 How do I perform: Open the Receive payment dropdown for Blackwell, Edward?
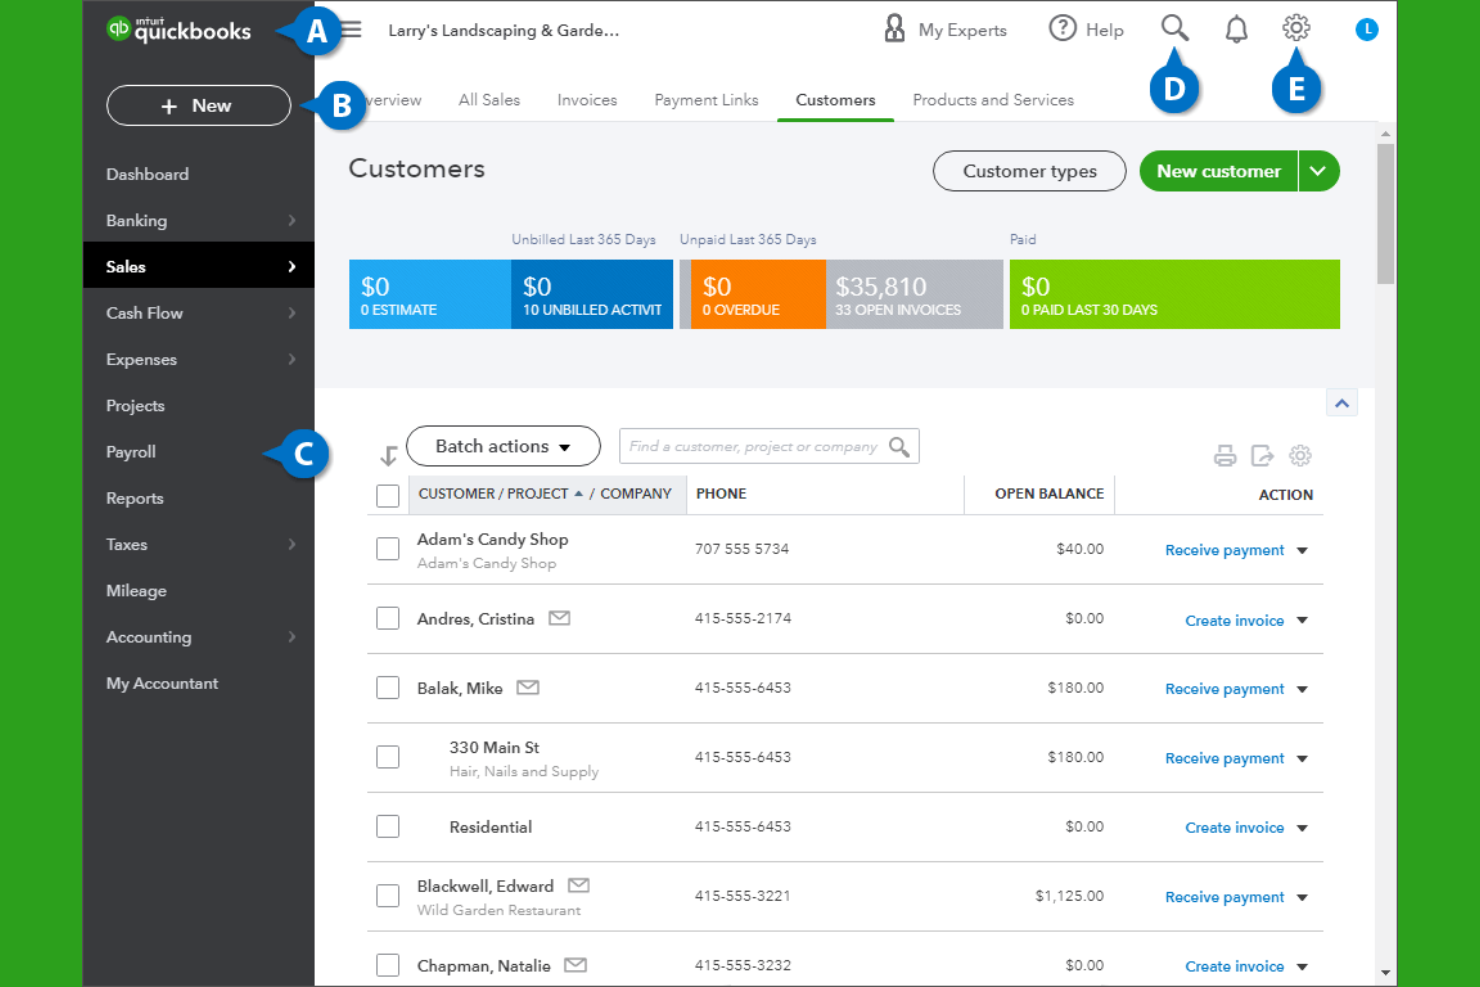(1302, 897)
